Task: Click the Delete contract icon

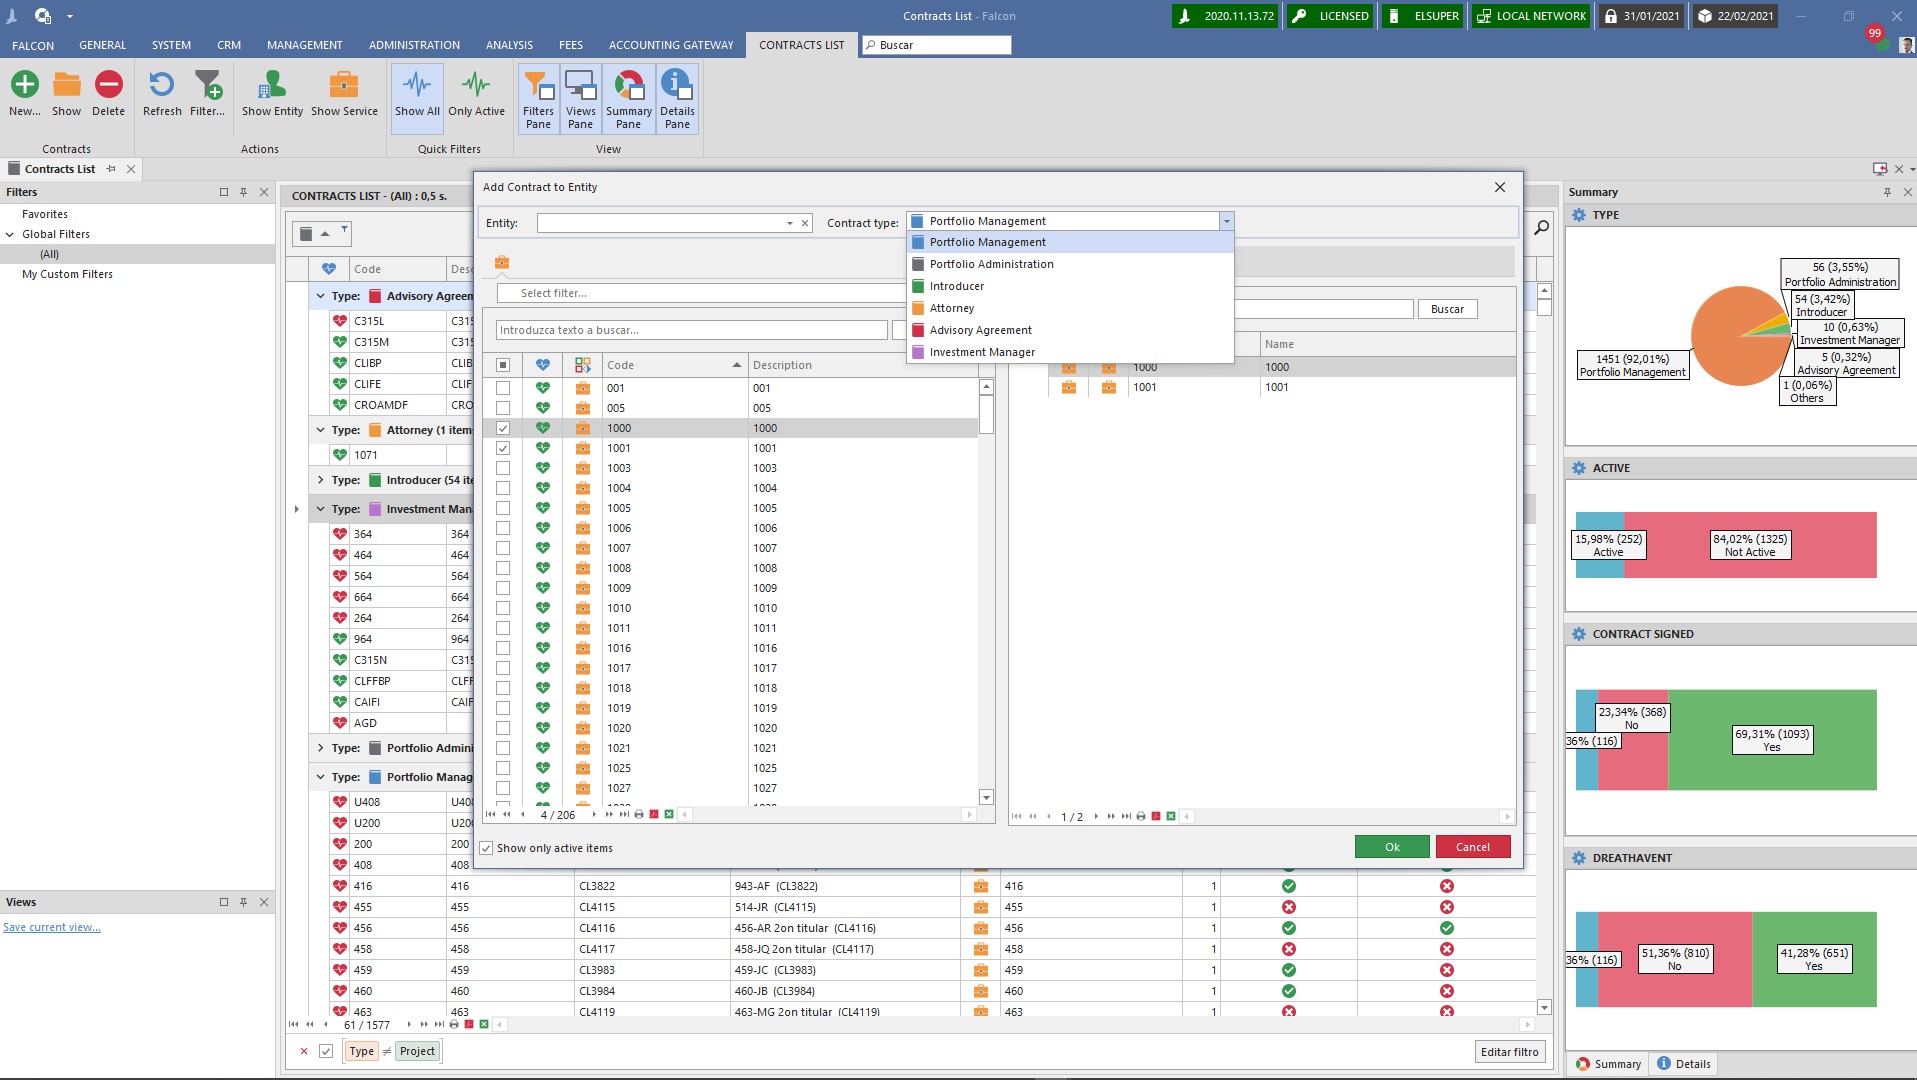Action: 109,85
